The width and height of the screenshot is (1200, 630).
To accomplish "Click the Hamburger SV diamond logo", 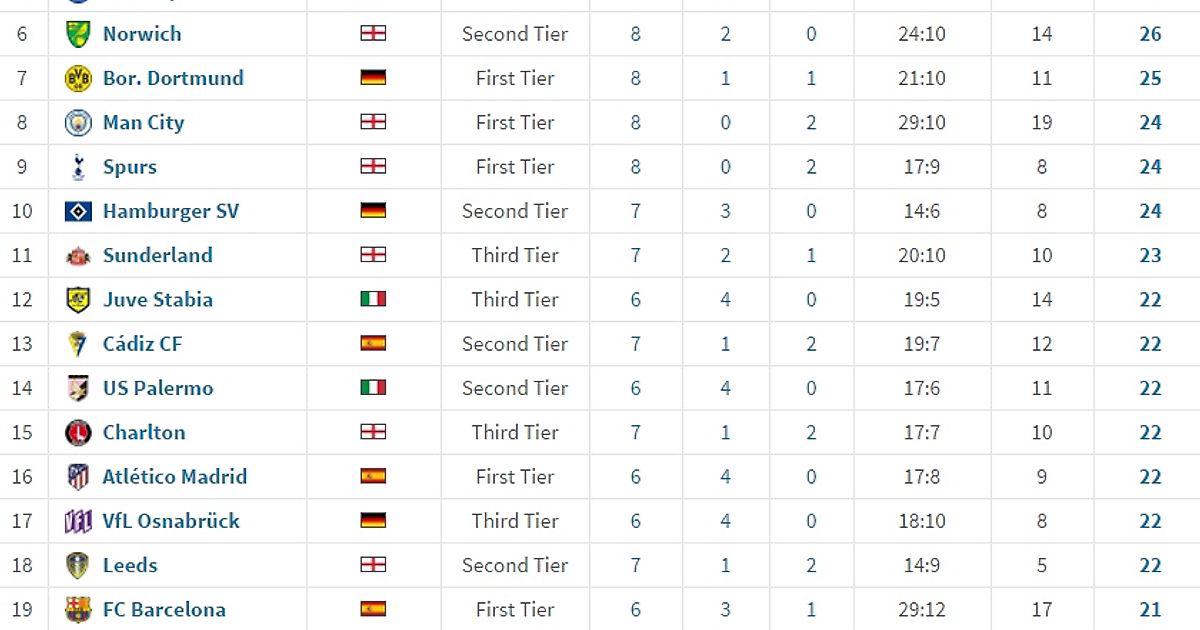I will tap(78, 211).
